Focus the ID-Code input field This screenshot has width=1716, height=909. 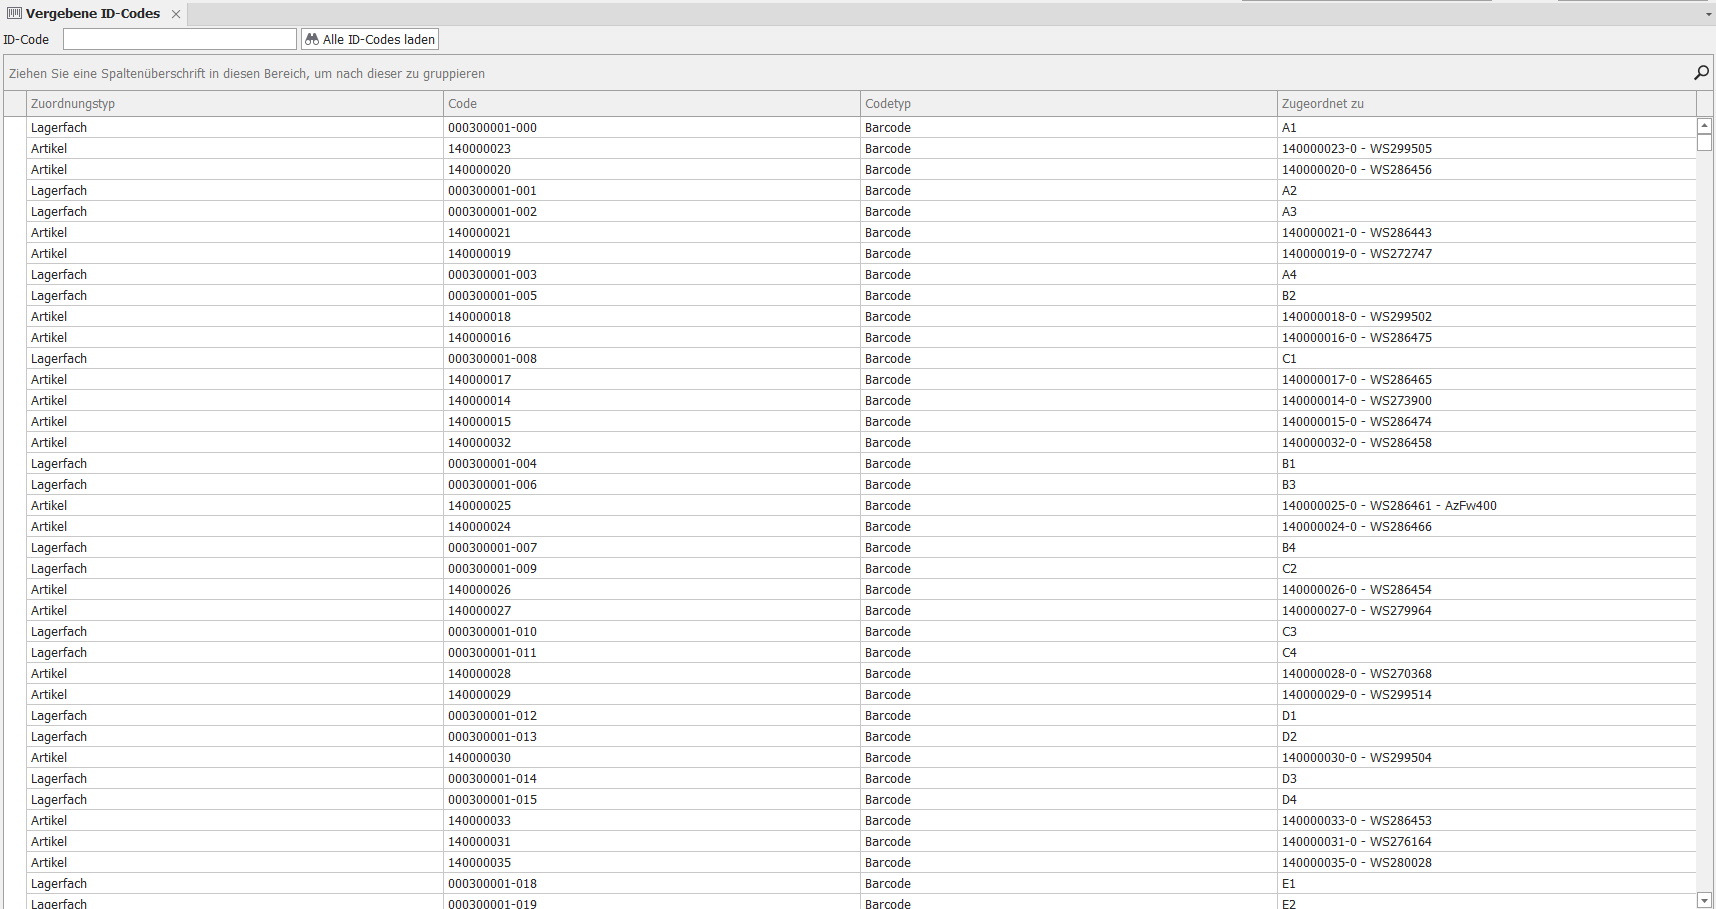click(180, 40)
